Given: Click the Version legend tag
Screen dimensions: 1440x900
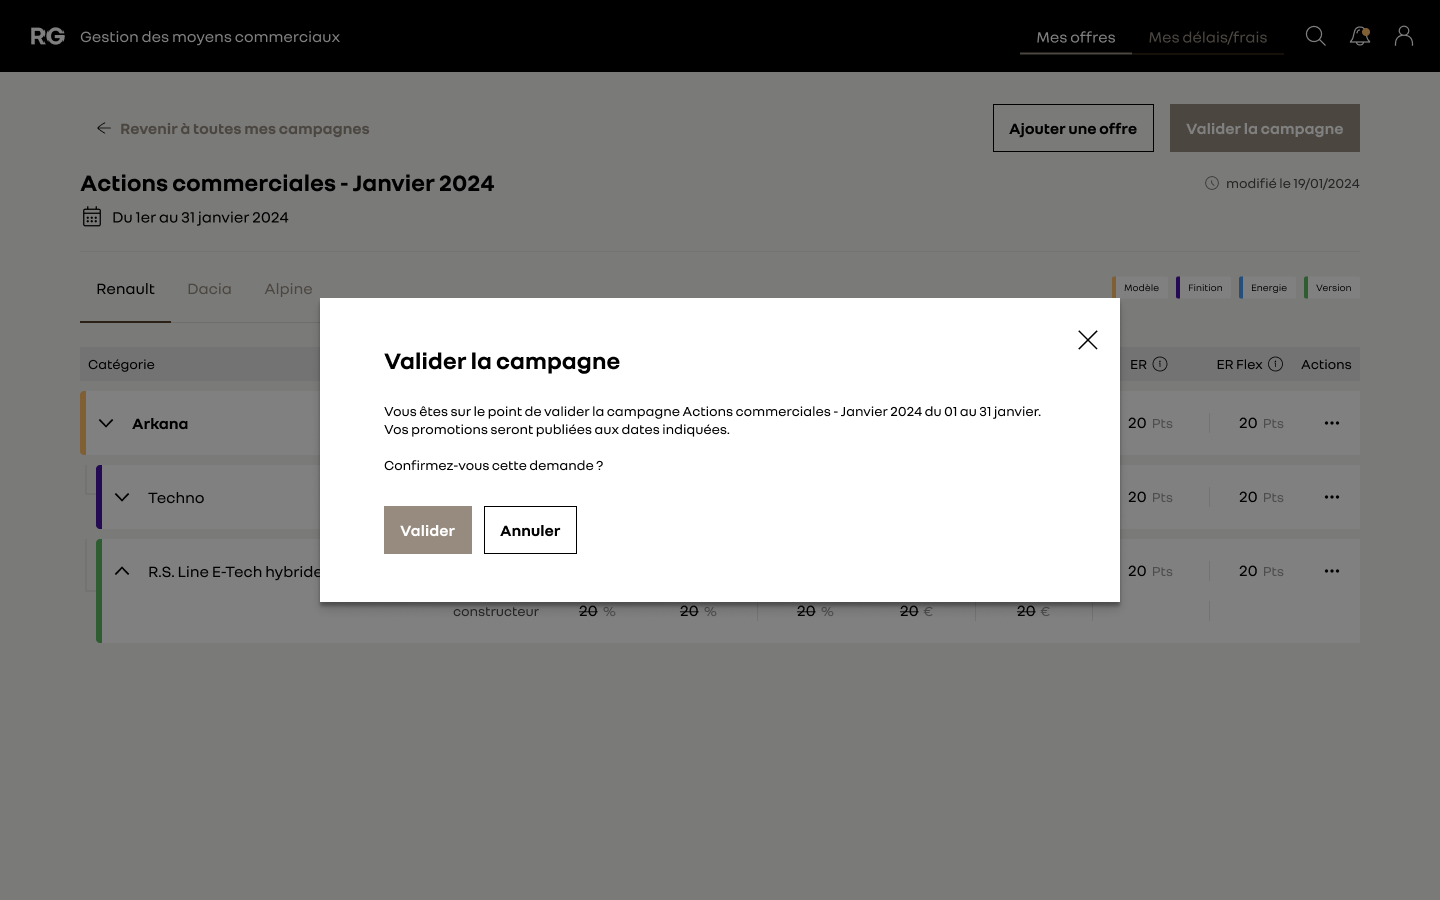Looking at the screenshot, I should 1332,287.
